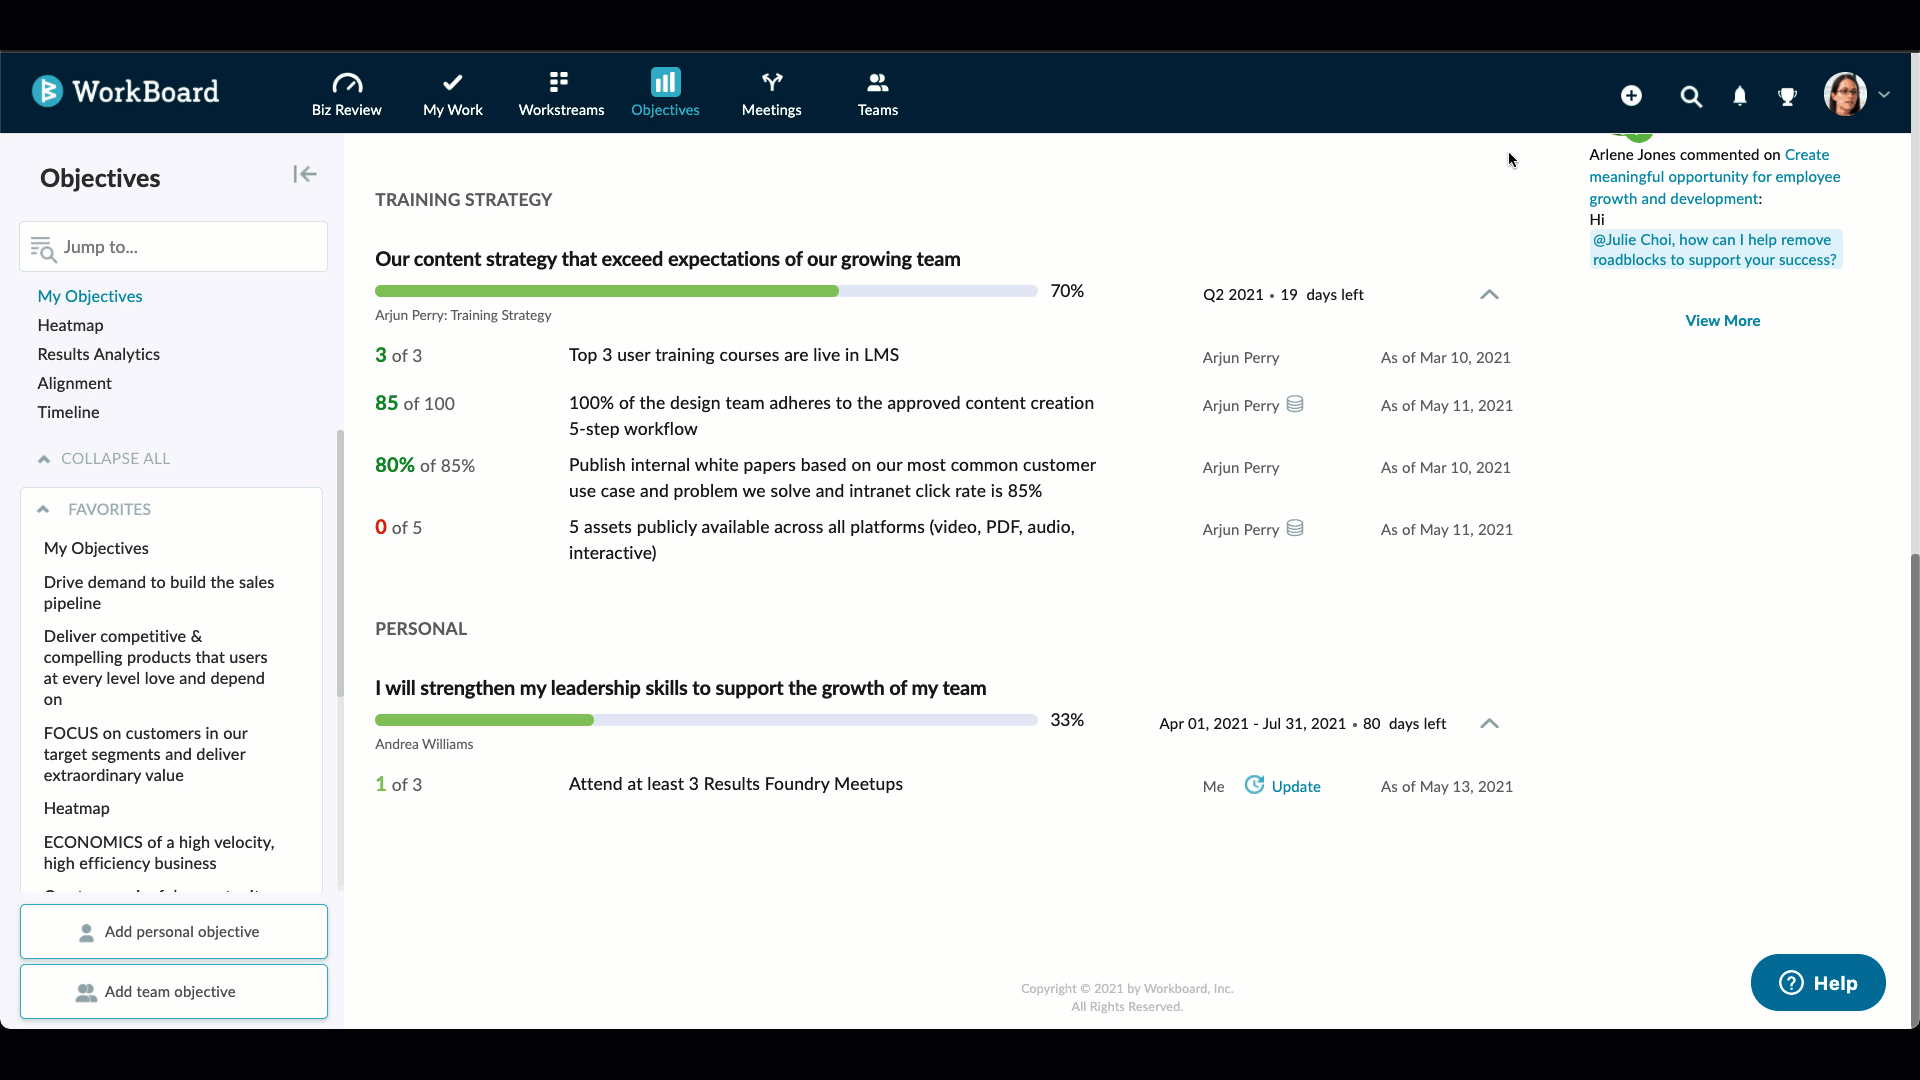Open 100% of design team adheres key result
The width and height of the screenshot is (1920, 1080).
[831, 416]
